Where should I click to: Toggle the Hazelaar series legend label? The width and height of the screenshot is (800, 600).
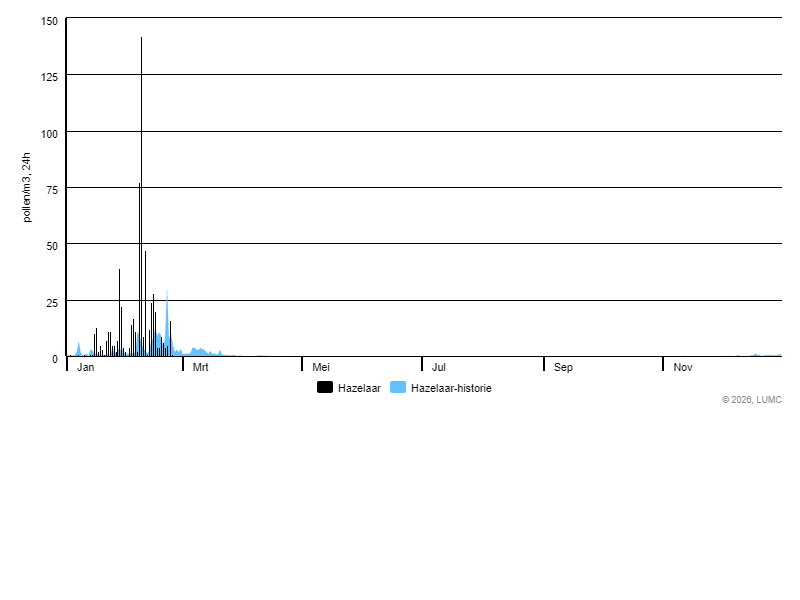[360, 388]
